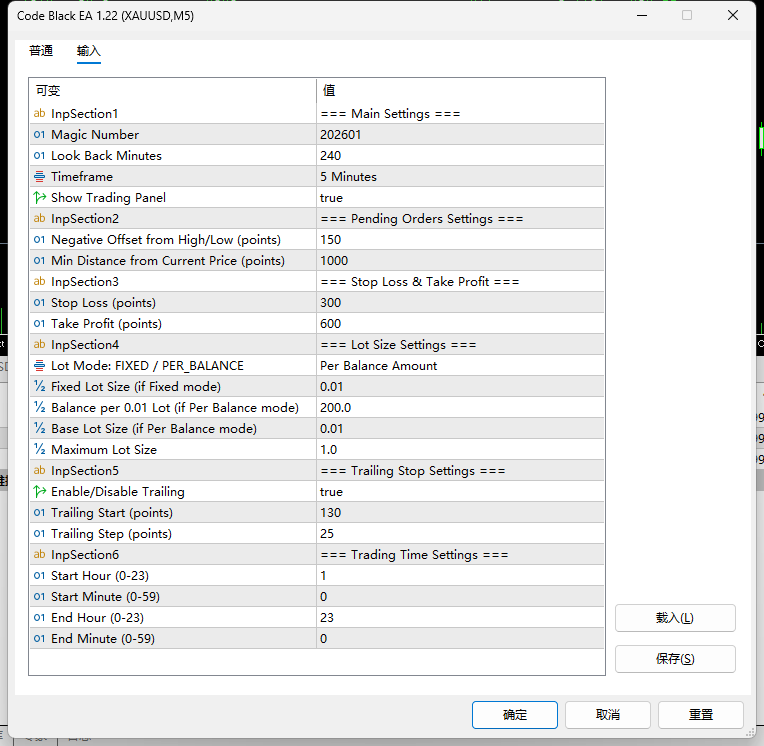The width and height of the screenshot is (764, 746).
Task: Click the 保存(S) button
Action: (x=675, y=659)
